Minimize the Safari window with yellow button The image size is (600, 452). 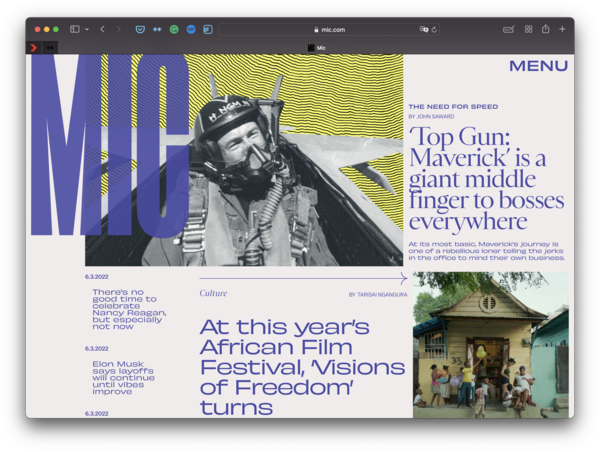(x=46, y=29)
